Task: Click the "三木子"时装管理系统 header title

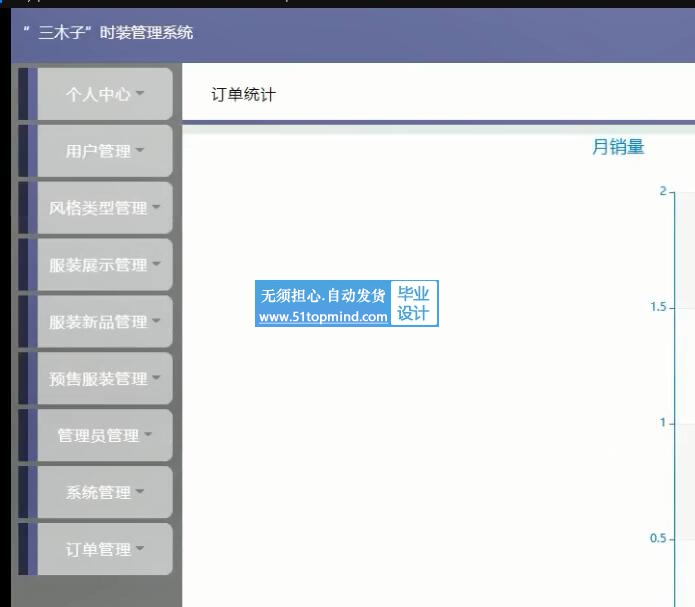Action: pos(108,32)
